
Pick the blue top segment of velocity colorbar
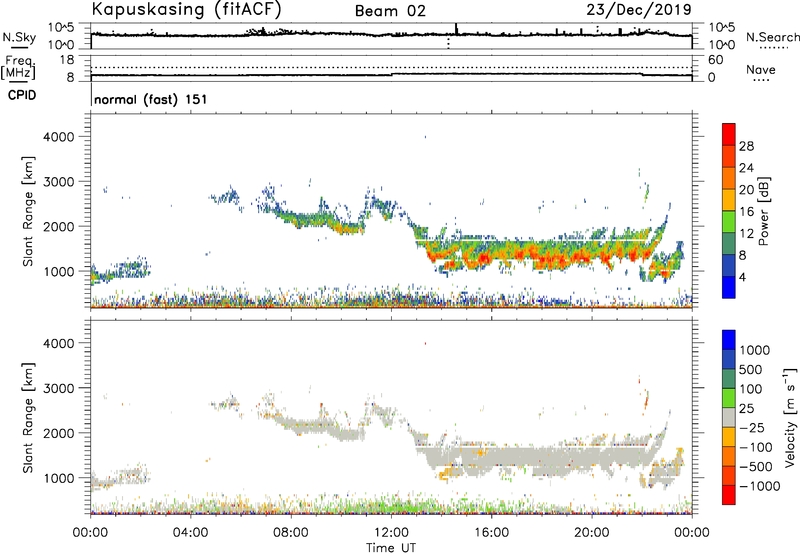pyautogui.click(x=729, y=340)
